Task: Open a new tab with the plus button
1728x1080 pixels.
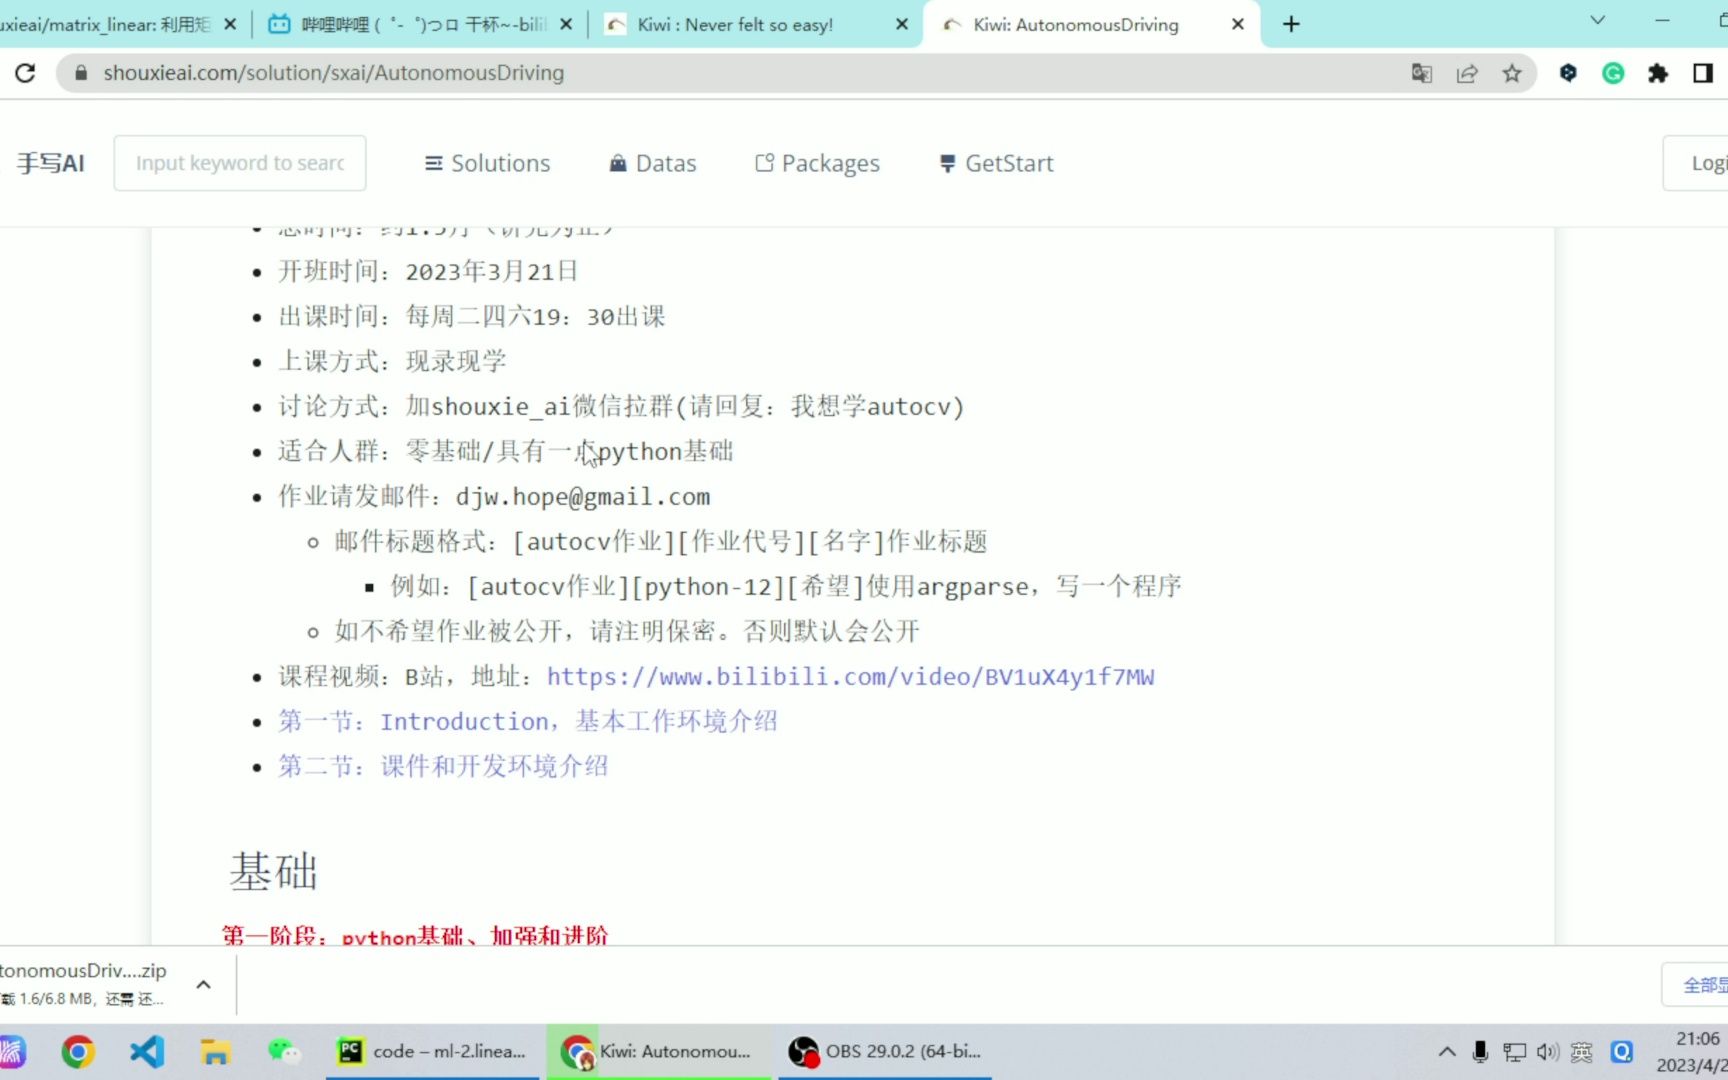Action: [x=1291, y=24]
